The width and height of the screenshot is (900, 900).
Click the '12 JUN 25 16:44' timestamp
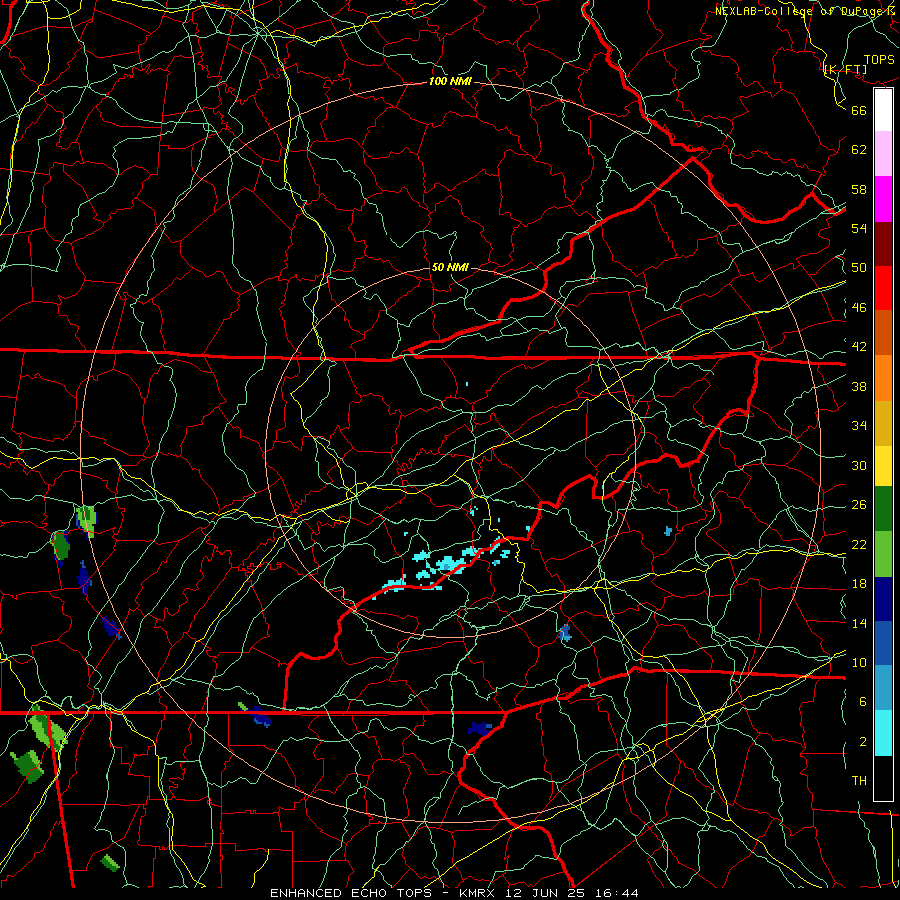pos(572,893)
